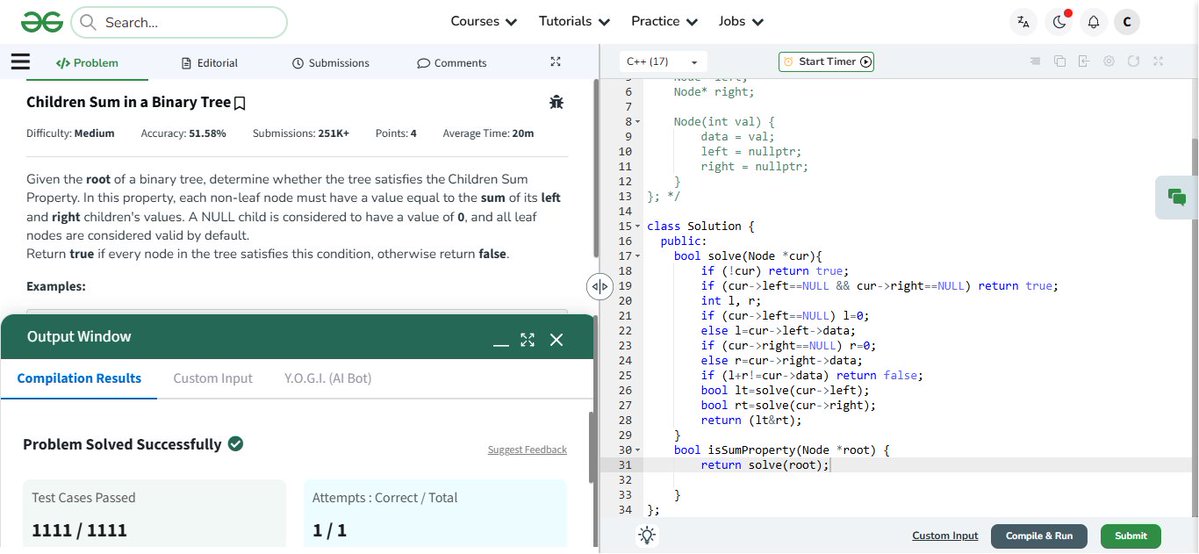Click the code format icon in editor toolbar
This screenshot has width=1199, height=554.
tap(1035, 61)
